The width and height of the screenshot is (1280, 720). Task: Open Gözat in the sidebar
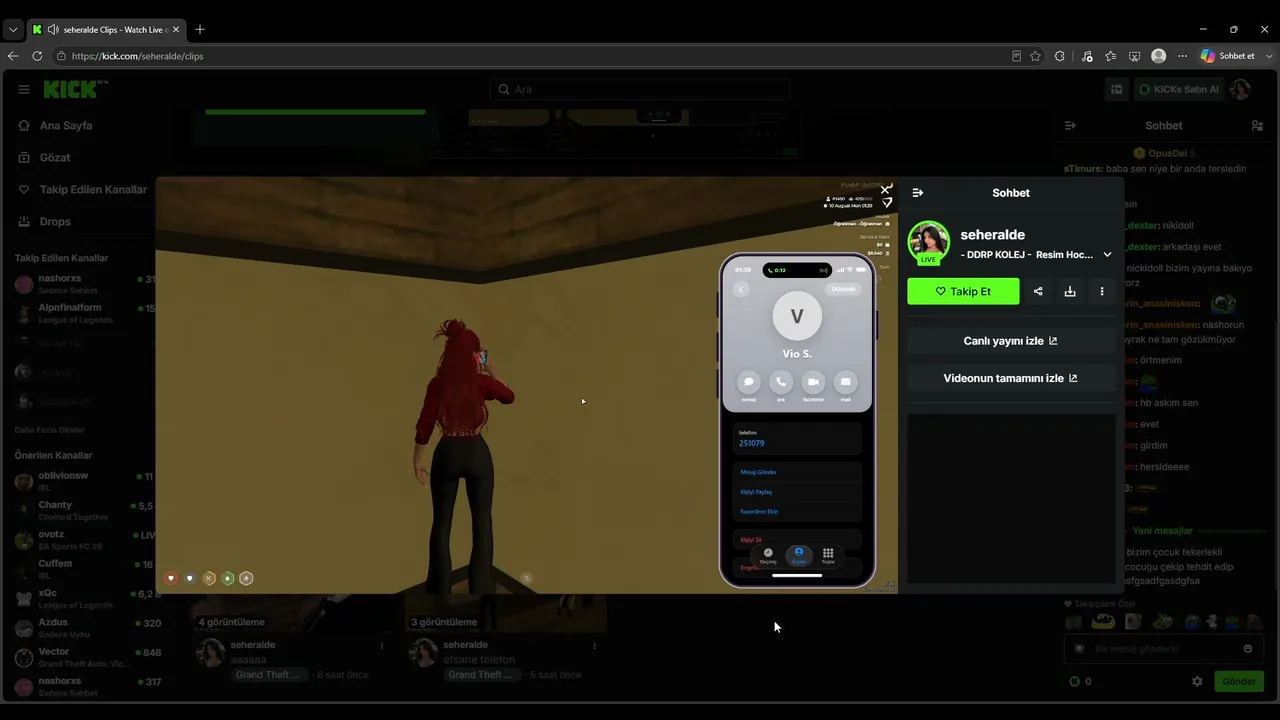tap(55, 158)
